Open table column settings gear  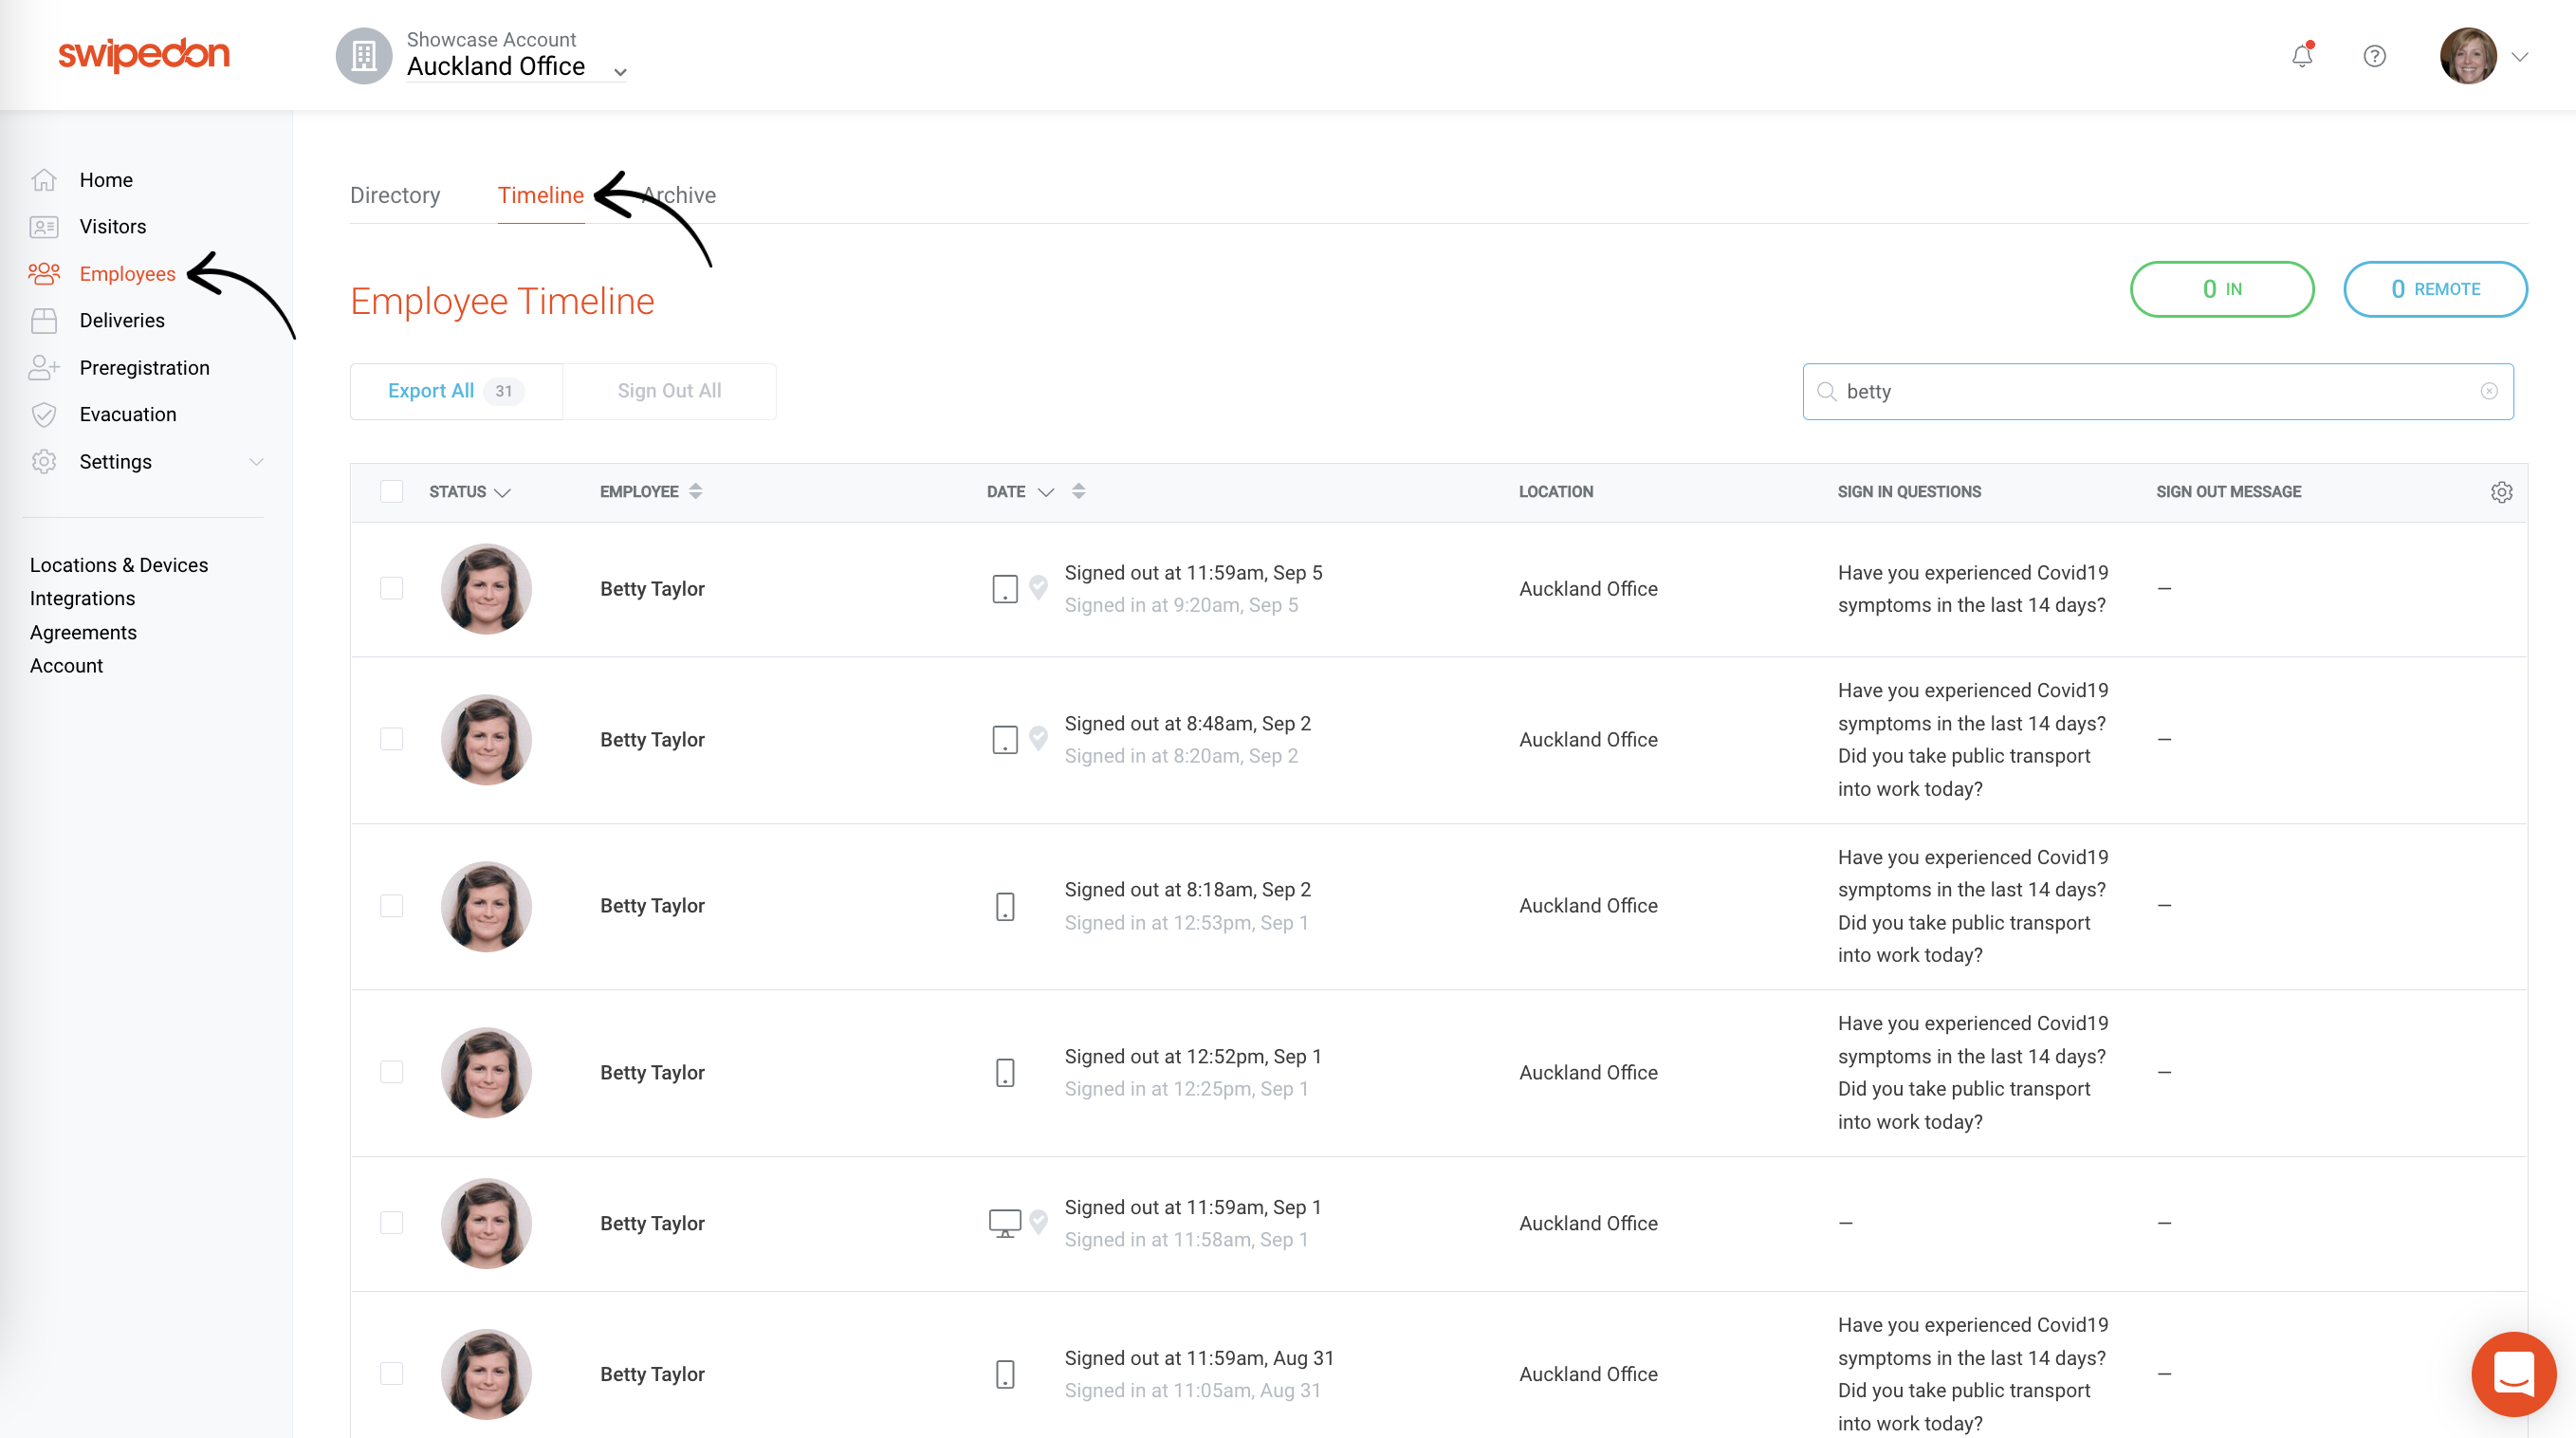point(2501,492)
